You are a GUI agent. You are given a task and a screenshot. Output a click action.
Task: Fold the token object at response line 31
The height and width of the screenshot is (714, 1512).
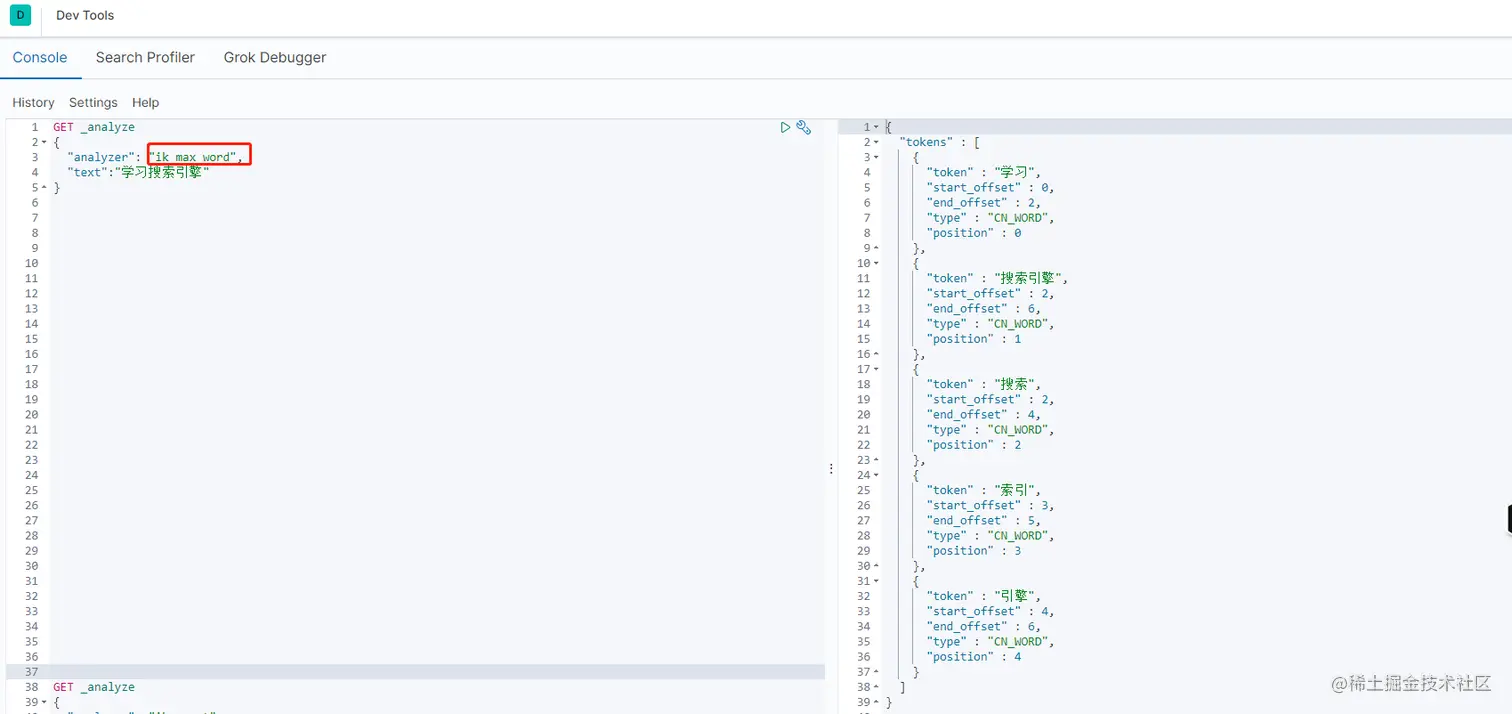(x=876, y=581)
